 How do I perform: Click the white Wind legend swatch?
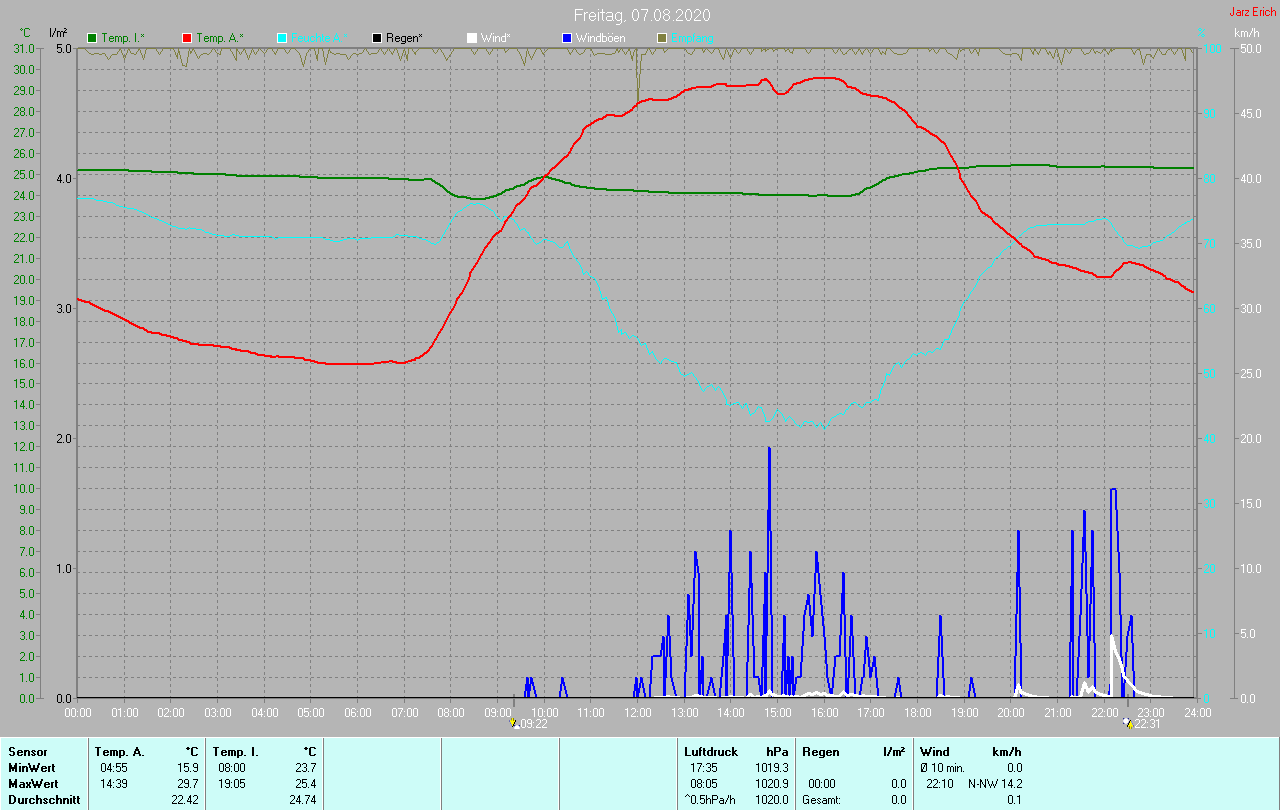click(472, 38)
